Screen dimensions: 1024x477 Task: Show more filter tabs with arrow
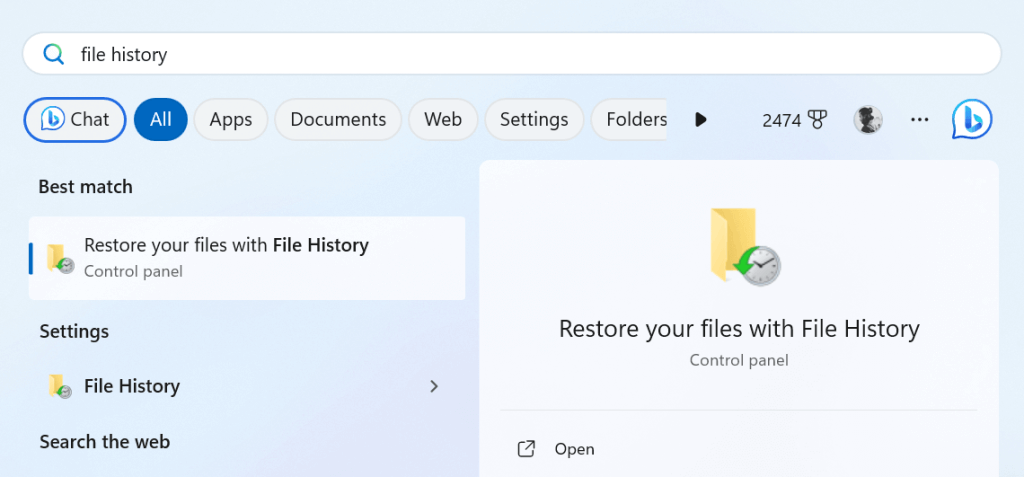pyautogui.click(x=701, y=120)
